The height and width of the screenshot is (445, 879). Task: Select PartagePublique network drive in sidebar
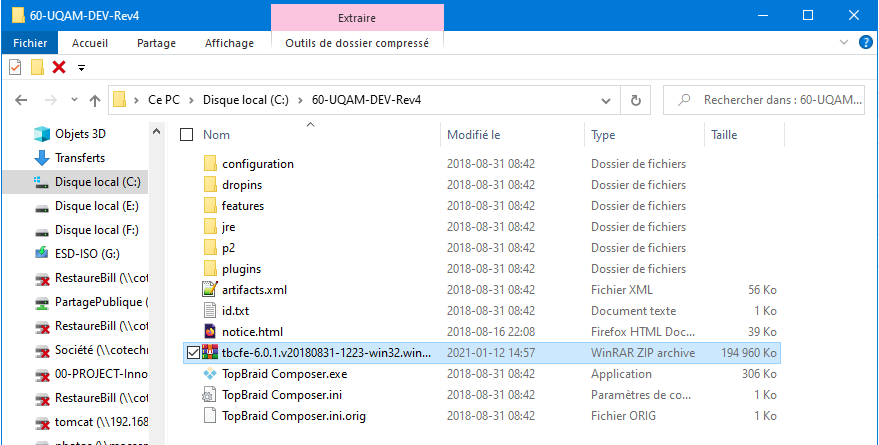(101, 302)
